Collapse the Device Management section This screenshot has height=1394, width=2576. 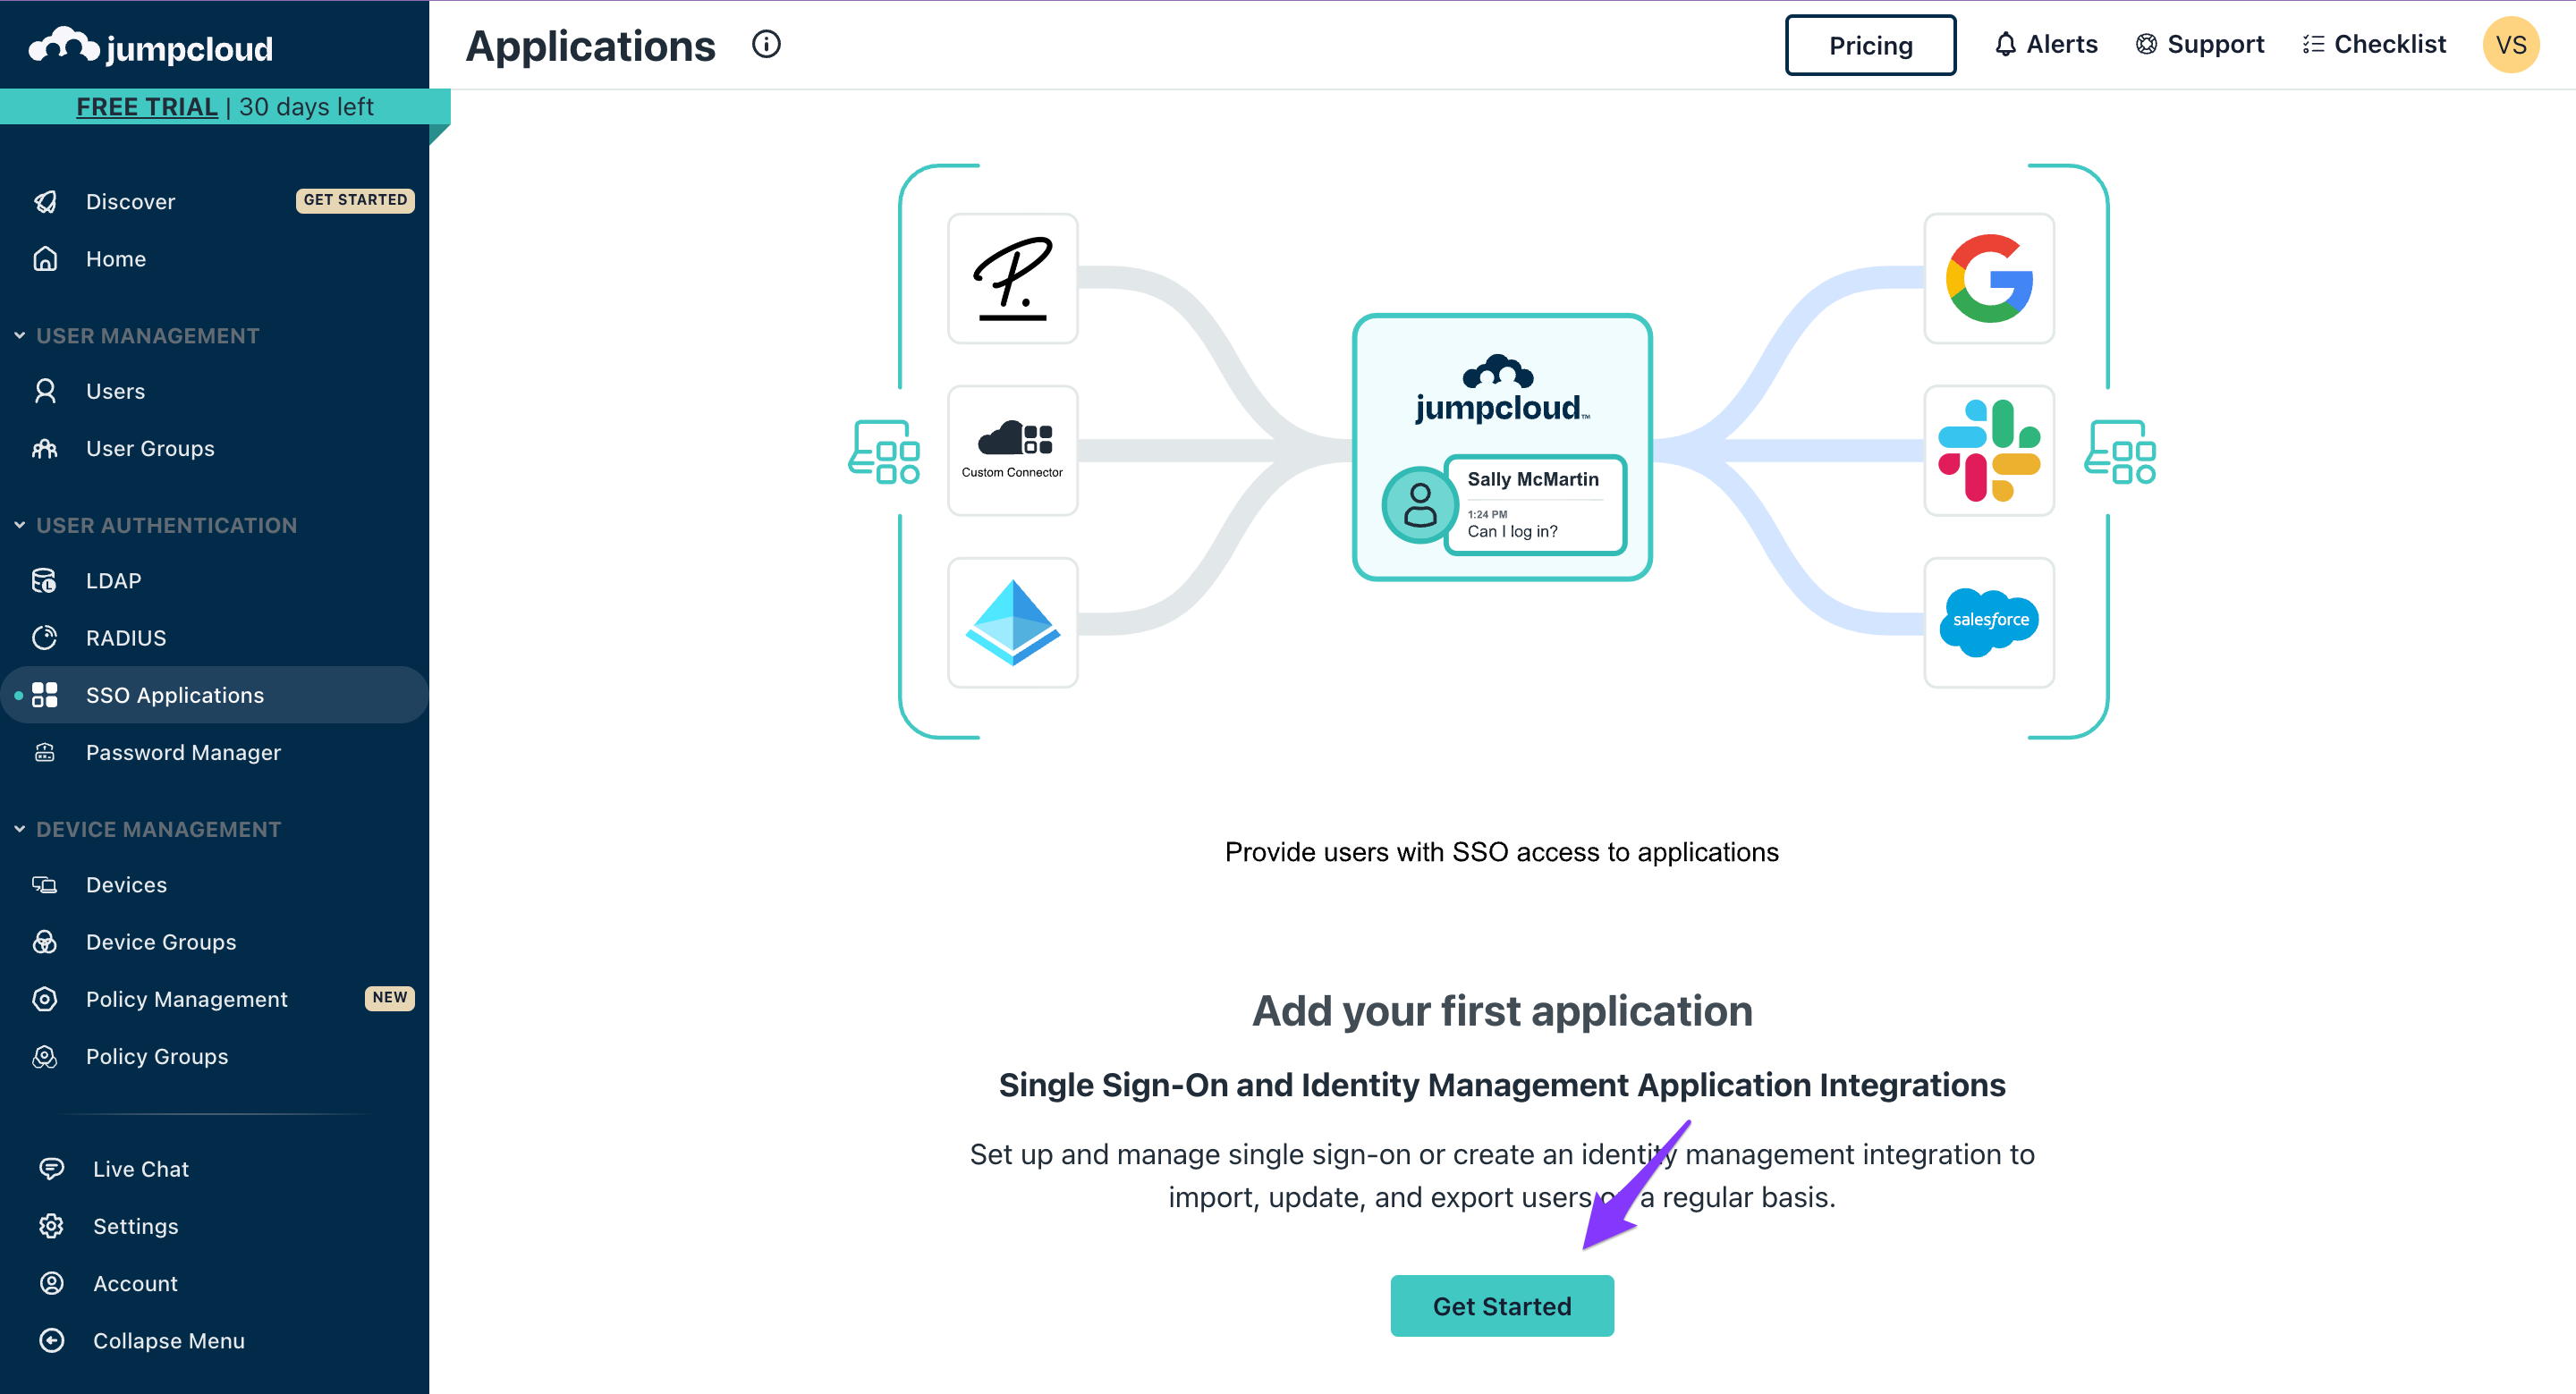click(20, 829)
